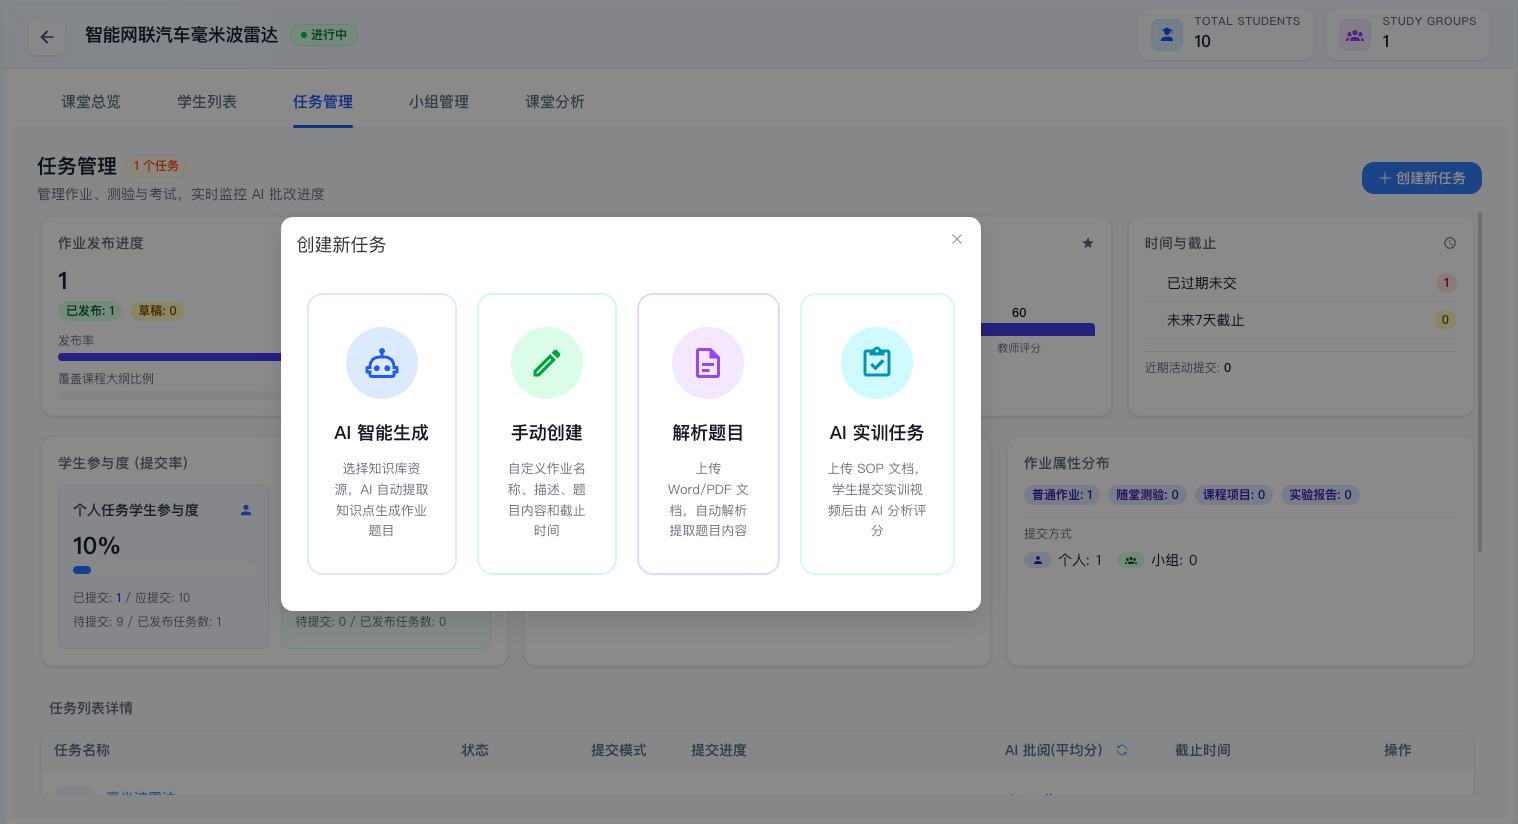
Task: Click the 随堂测验: 0 tag
Action: coord(1148,495)
